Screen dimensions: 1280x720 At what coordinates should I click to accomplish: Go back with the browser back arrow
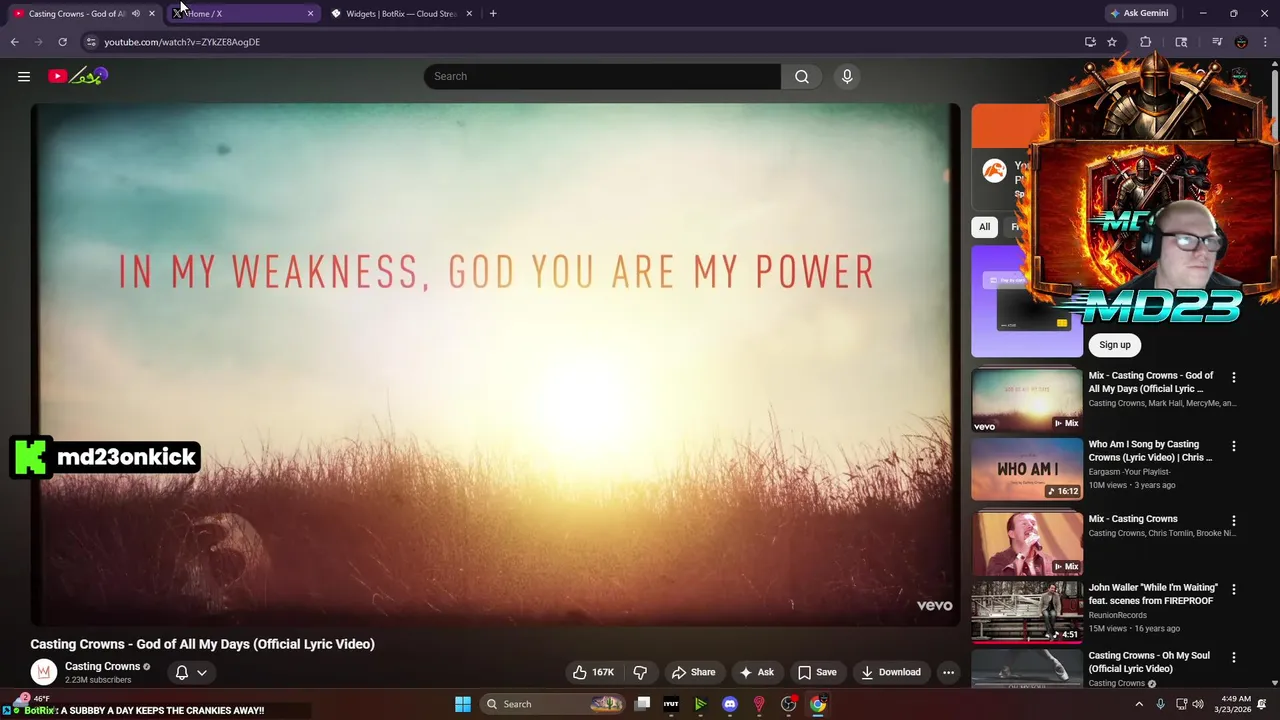coord(14,42)
